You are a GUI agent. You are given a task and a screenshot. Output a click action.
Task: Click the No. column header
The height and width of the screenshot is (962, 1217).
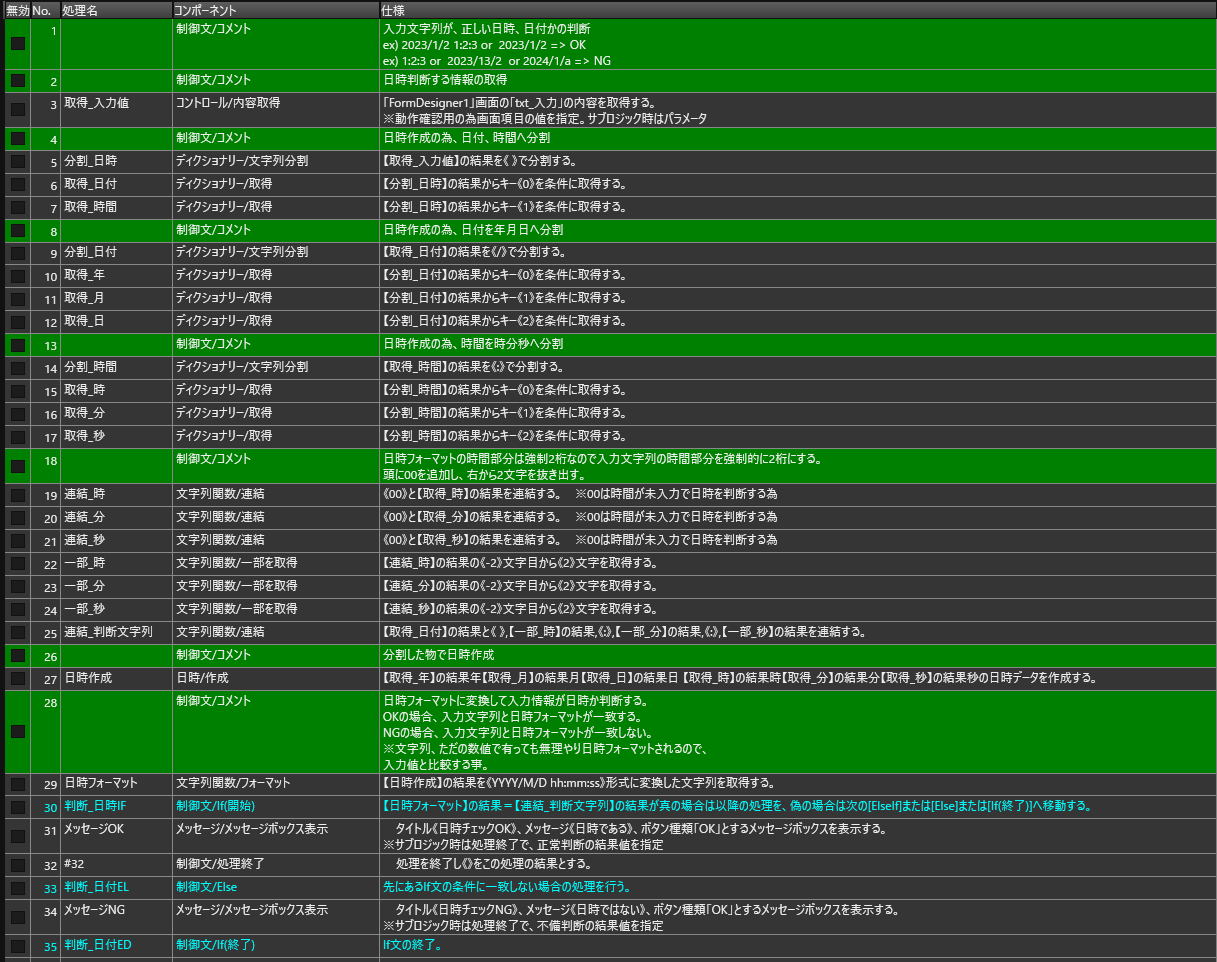(44, 9)
